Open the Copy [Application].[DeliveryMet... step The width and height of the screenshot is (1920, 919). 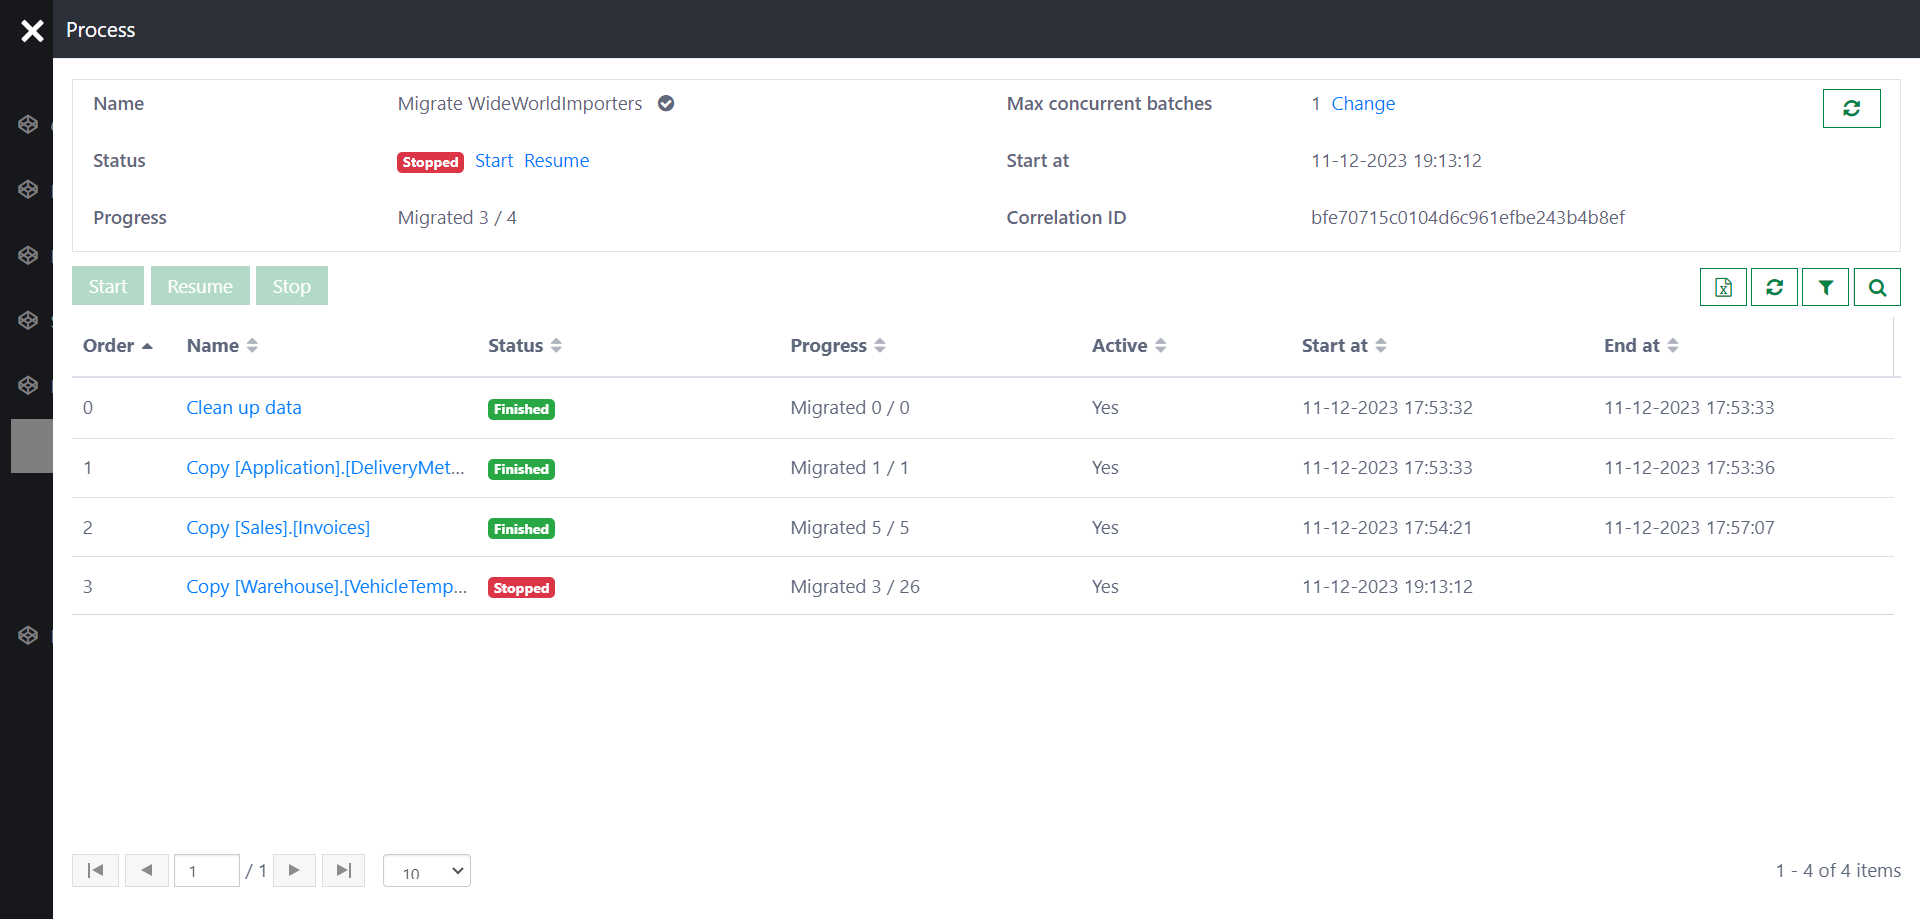325,467
